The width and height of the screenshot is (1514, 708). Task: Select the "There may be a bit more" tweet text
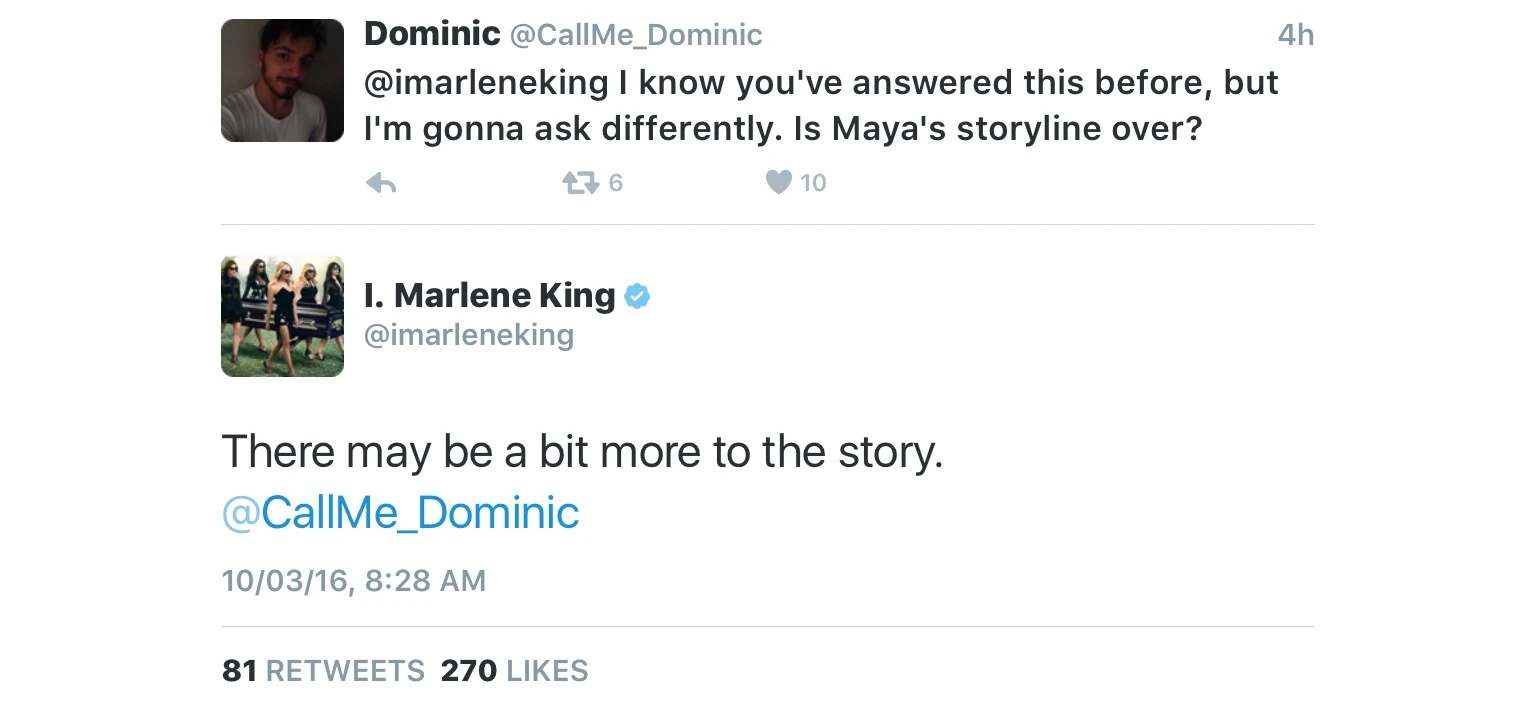(x=582, y=452)
